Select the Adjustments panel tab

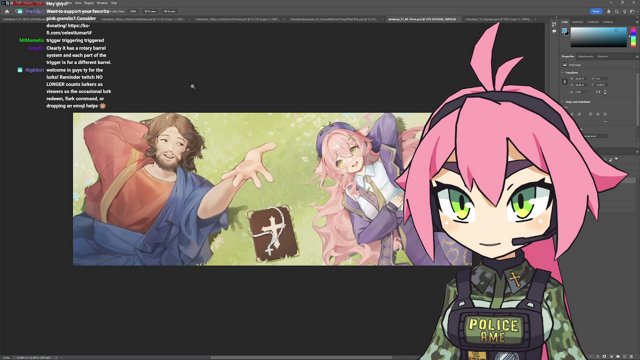click(x=585, y=56)
